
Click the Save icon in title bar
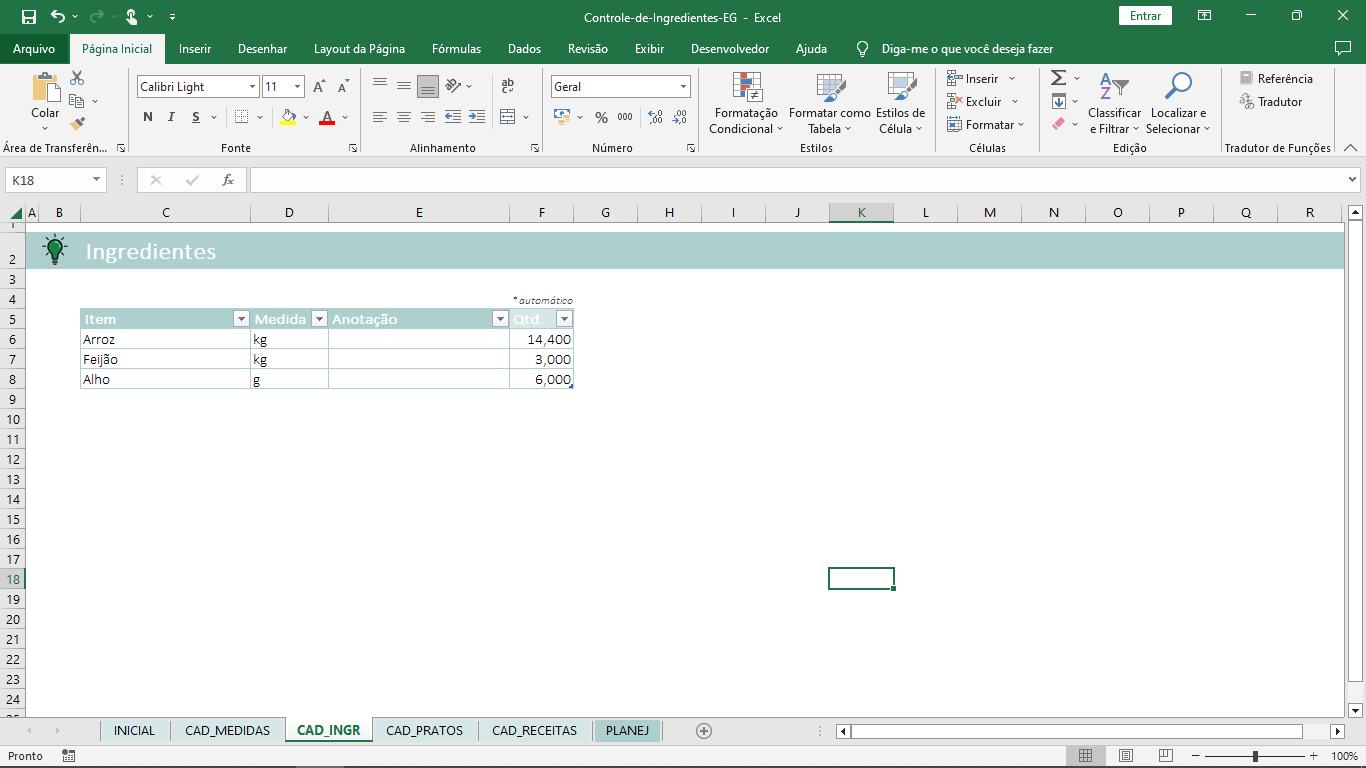pyautogui.click(x=29, y=17)
